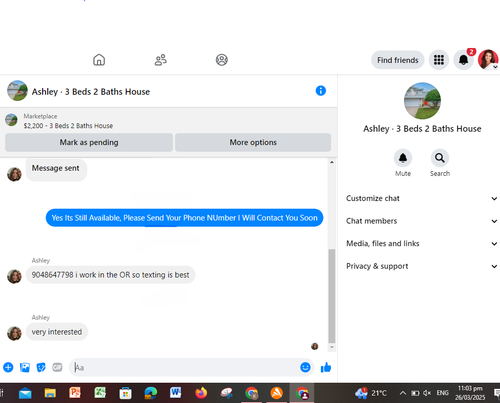This screenshot has width=500, height=403.
Task: Click the 'very interested' message bubble
Action: point(57,332)
